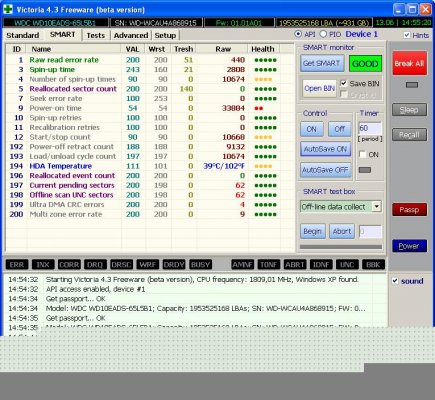Image resolution: width=435 pixels, height=400 pixels.
Task: Select the Raw read error rate row
Action: (149, 60)
